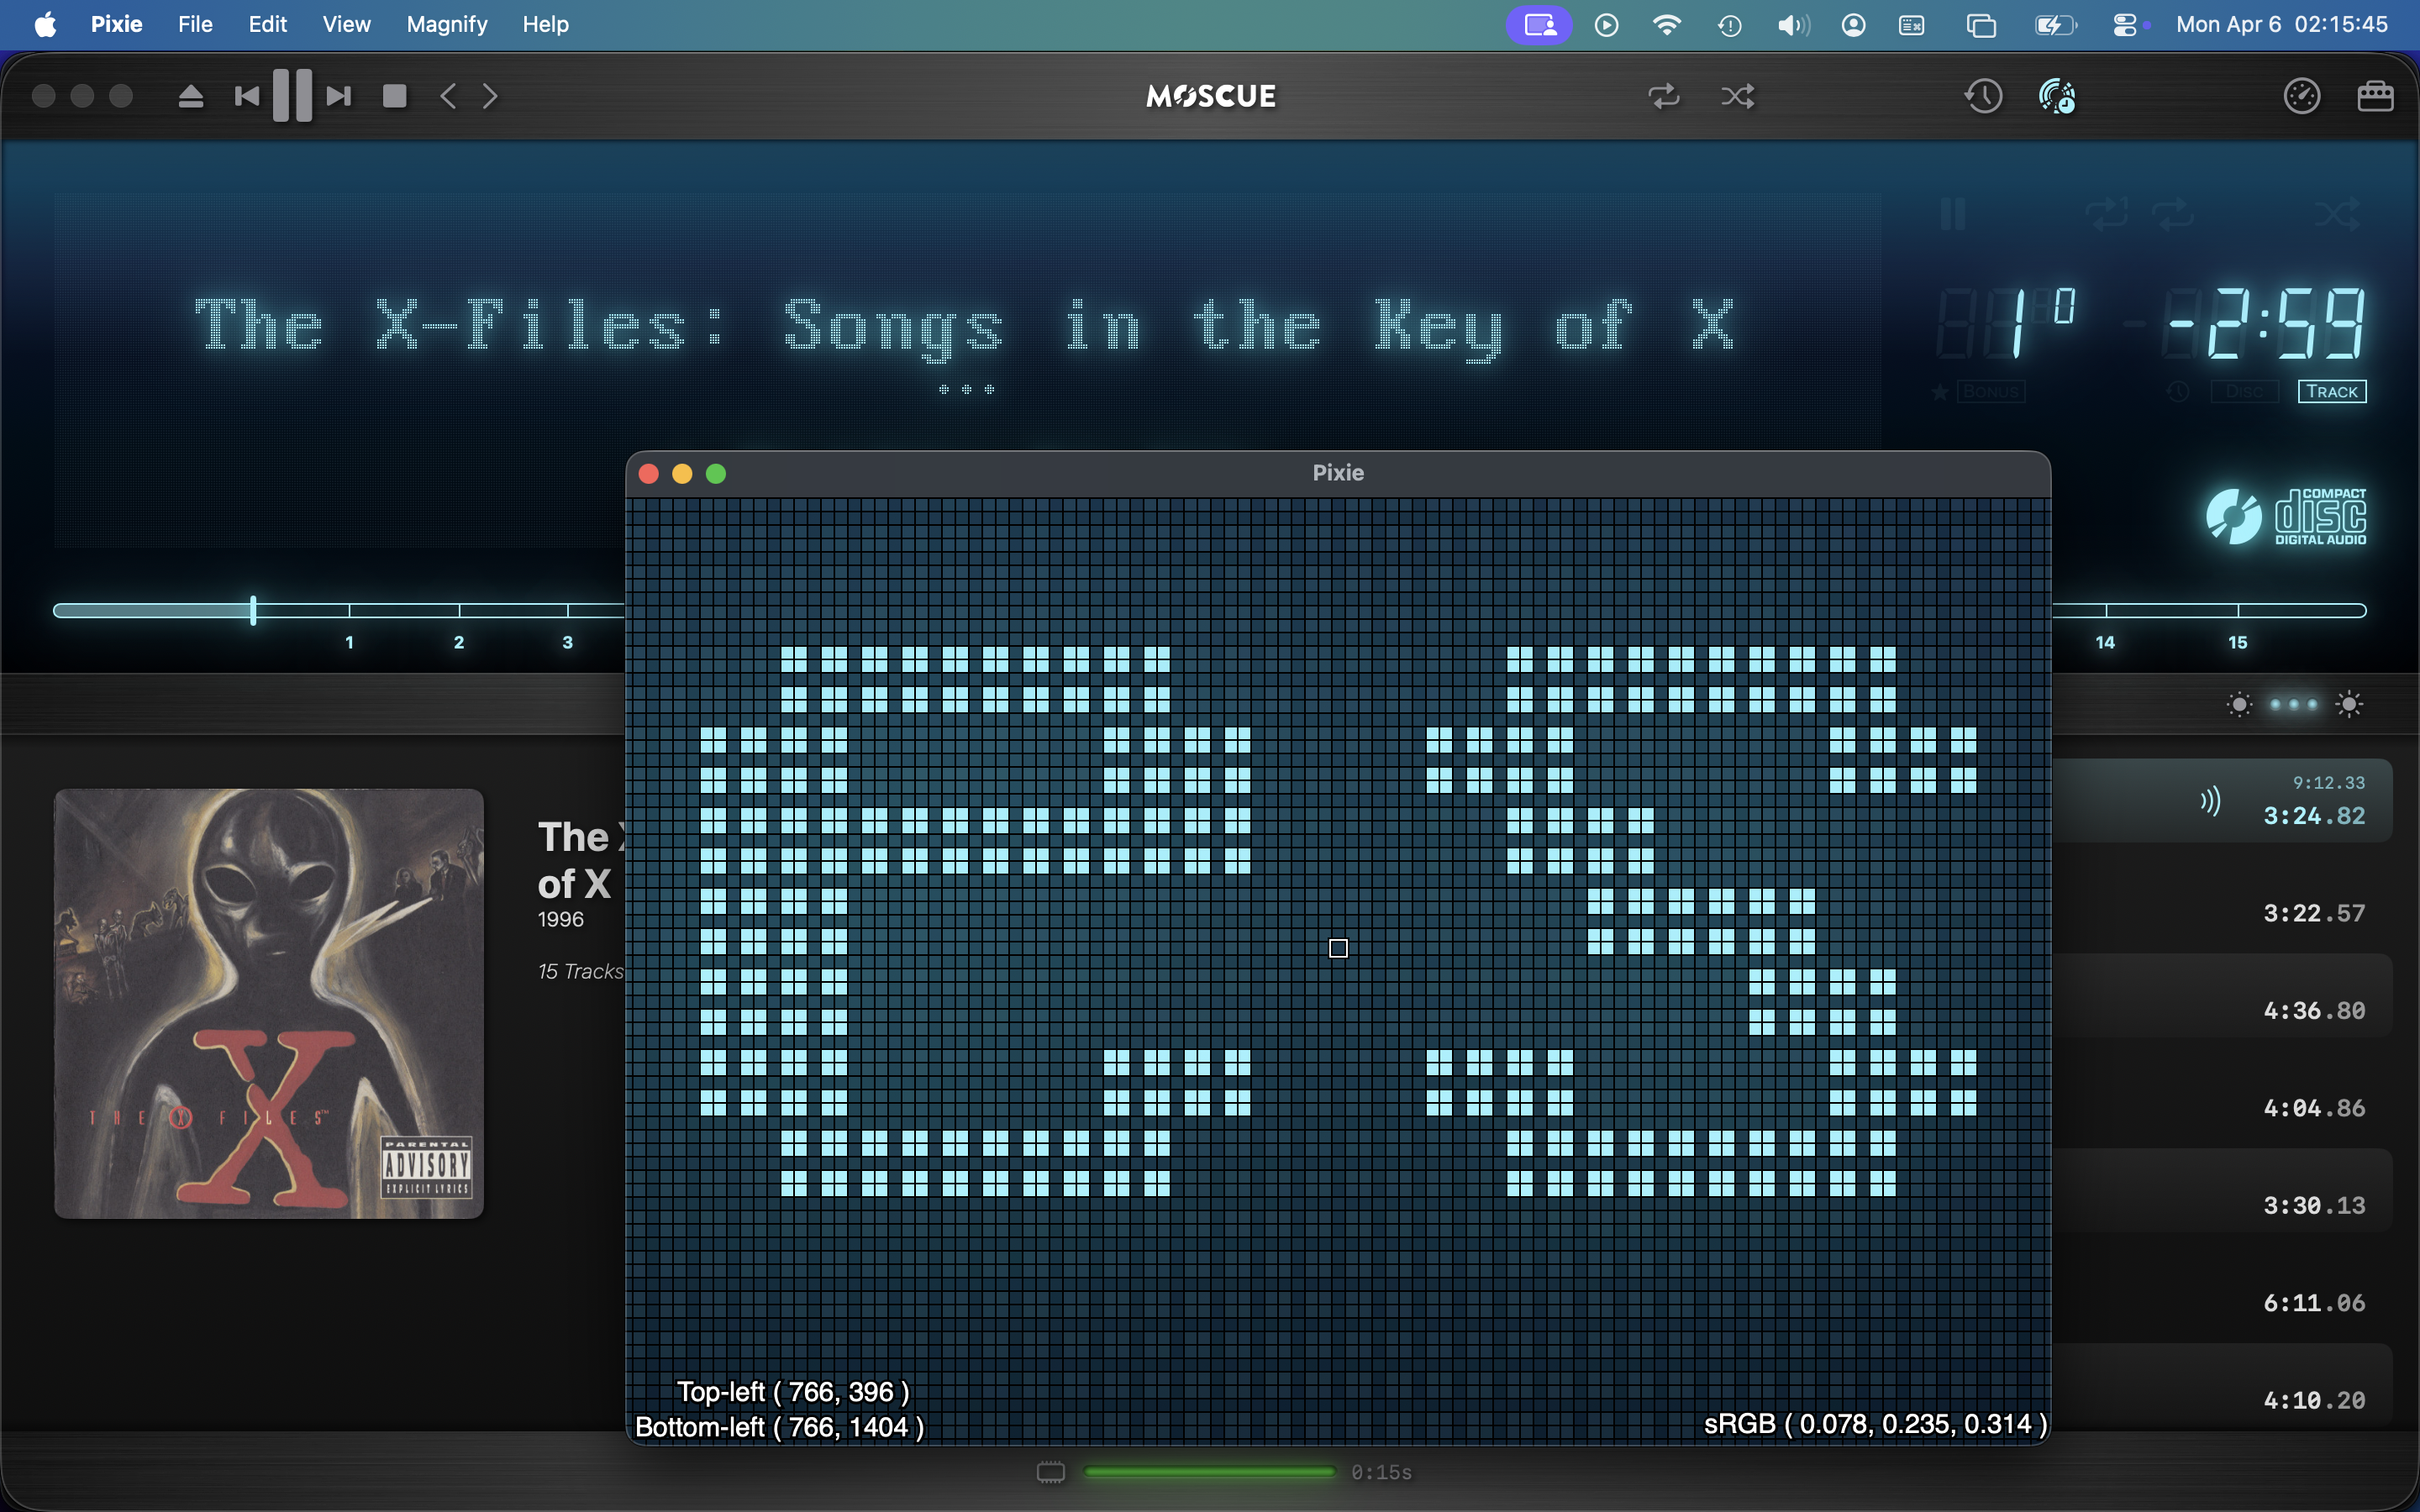Toggle repeat mode in the toolbar
Image resolution: width=2420 pixels, height=1512 pixels.
pyautogui.click(x=1664, y=96)
